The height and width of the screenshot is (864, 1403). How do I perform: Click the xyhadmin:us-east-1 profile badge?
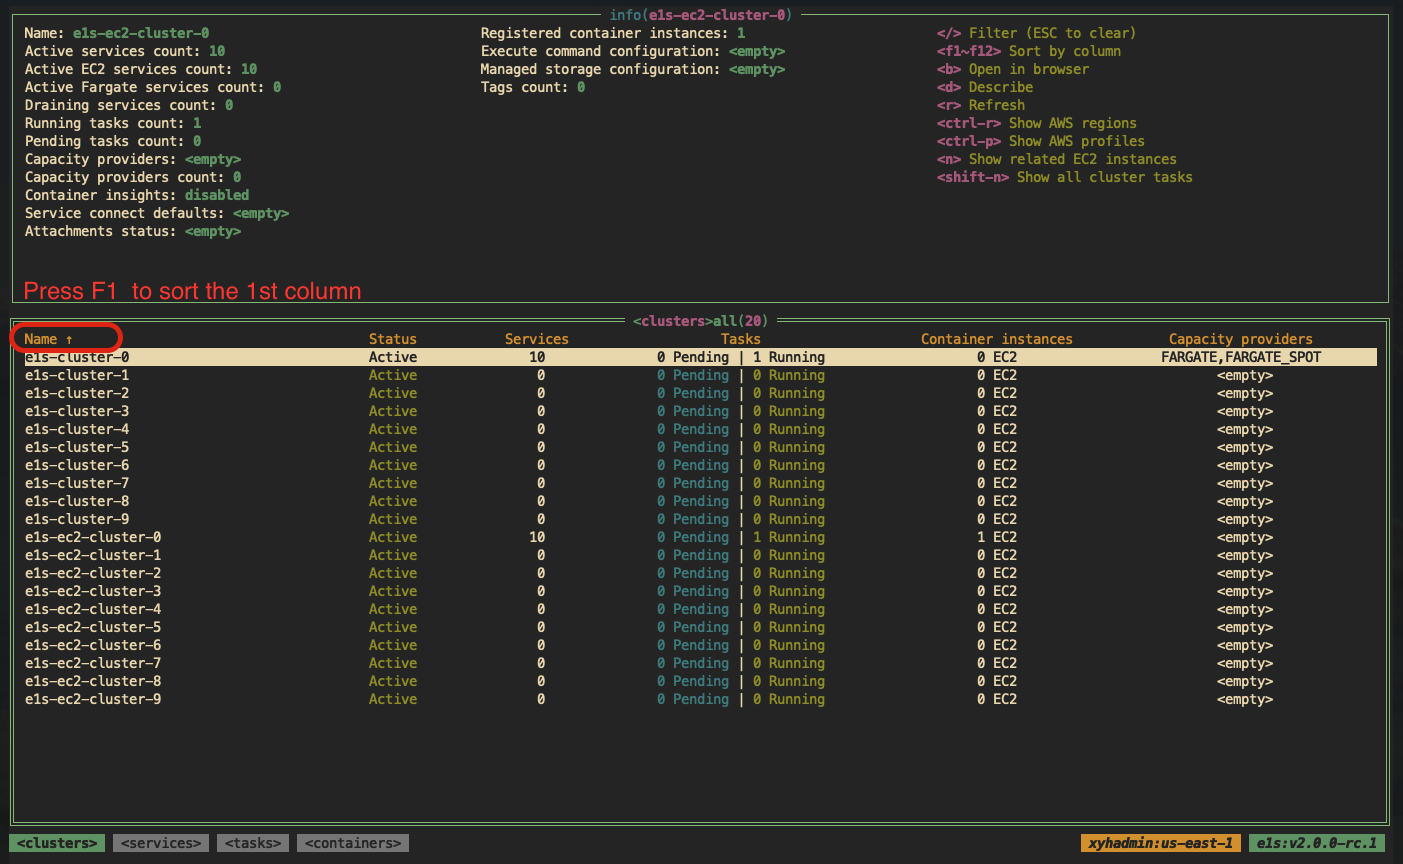coord(1161,843)
